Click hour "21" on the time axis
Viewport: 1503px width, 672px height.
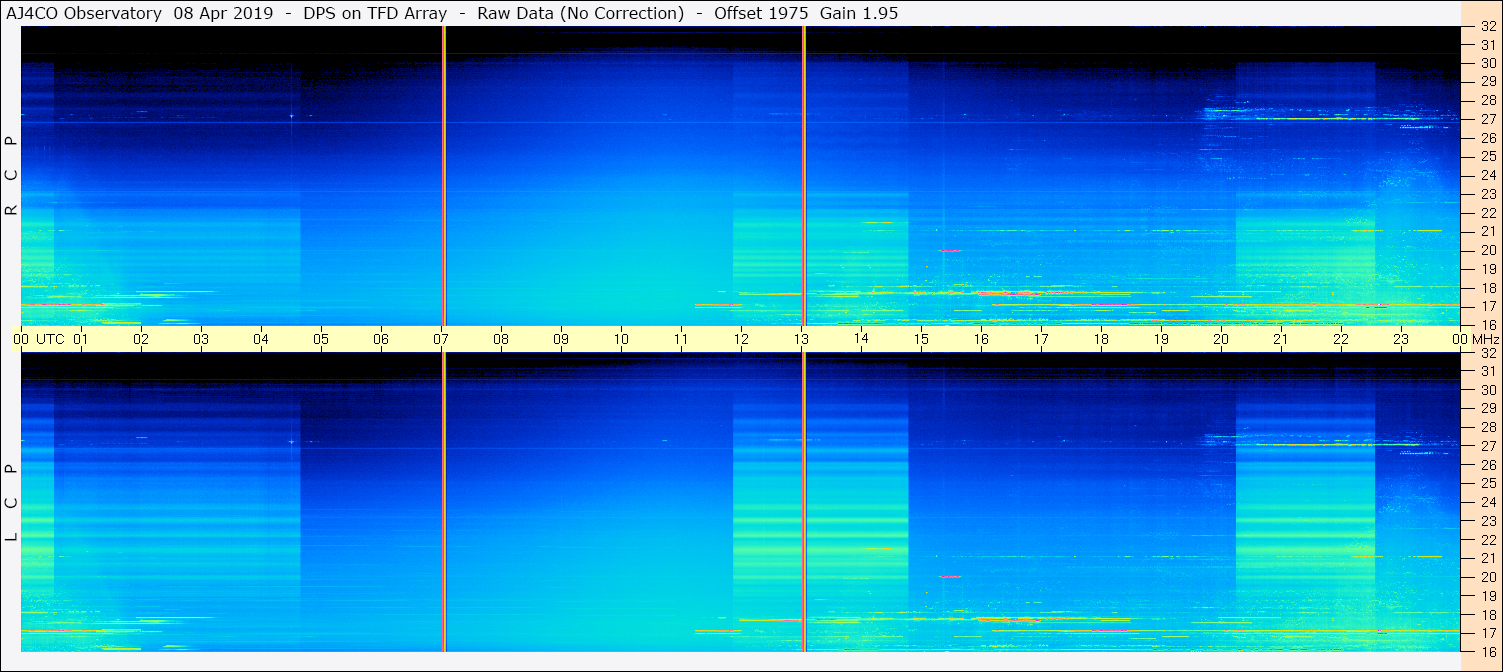pos(1281,339)
